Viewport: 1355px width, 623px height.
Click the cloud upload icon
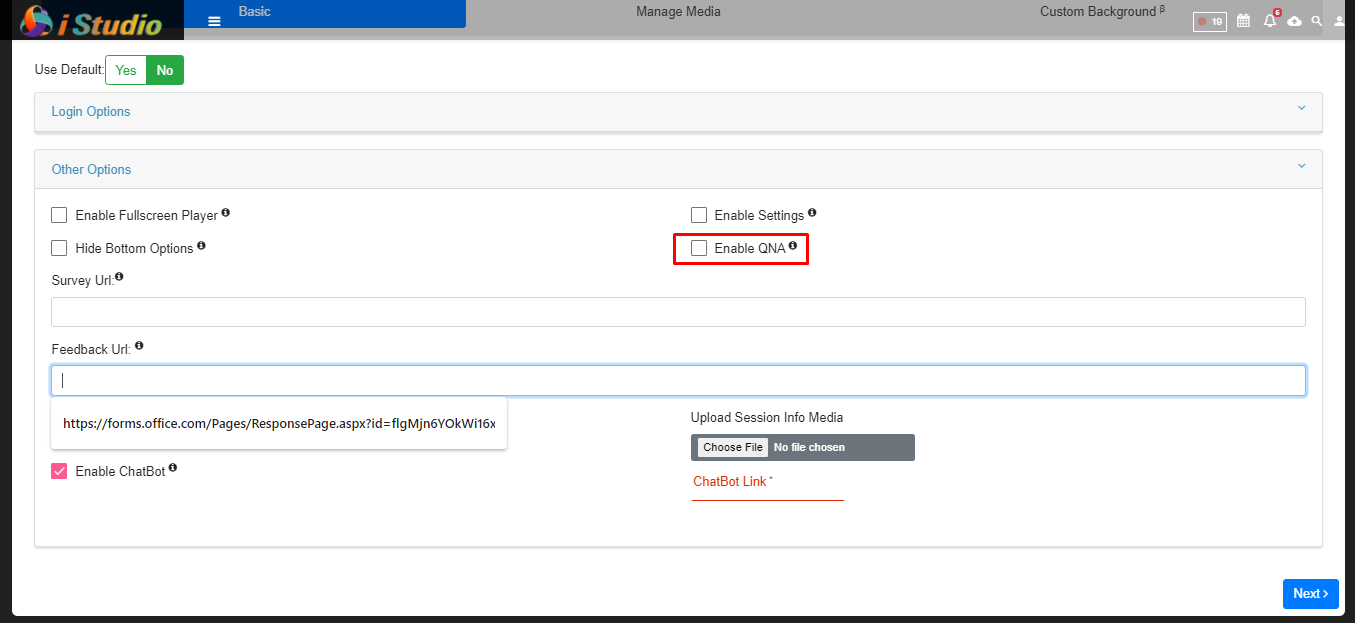coord(1295,21)
